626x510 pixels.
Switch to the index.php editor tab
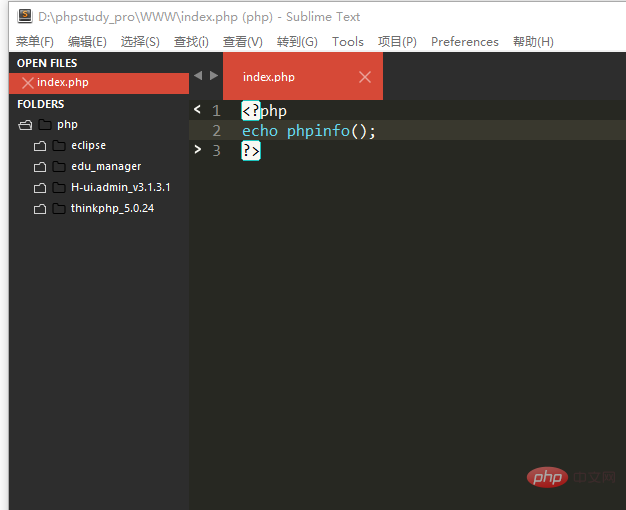(303, 76)
